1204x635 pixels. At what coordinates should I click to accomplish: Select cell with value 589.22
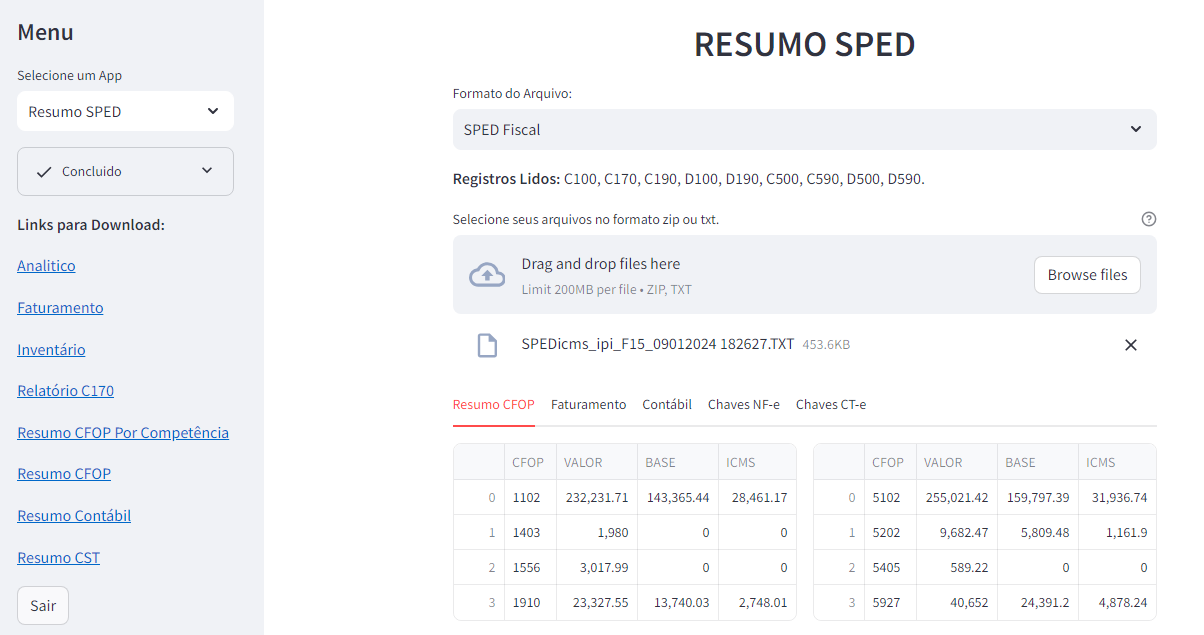pos(957,567)
